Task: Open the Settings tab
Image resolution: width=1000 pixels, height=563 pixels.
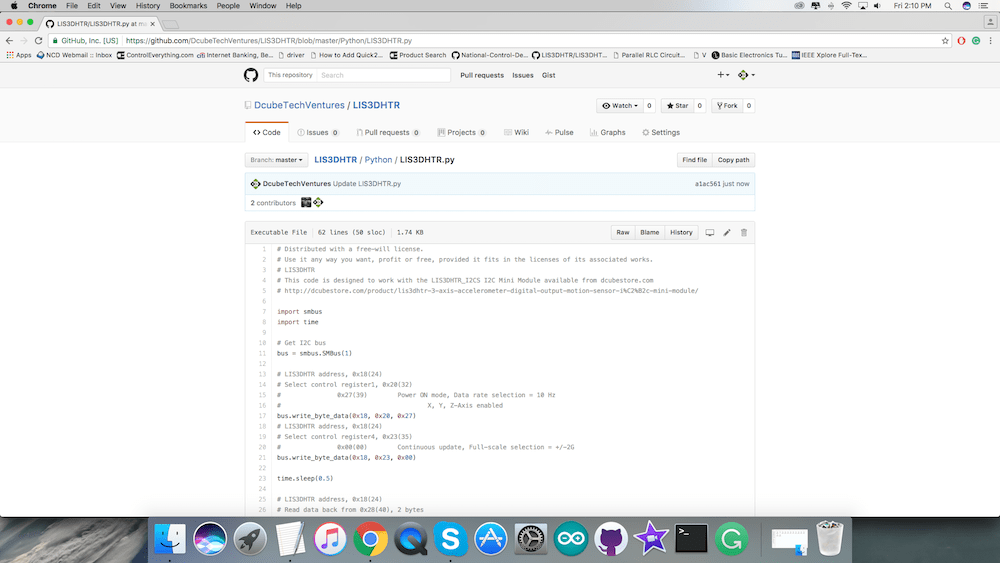Action: coord(661,133)
